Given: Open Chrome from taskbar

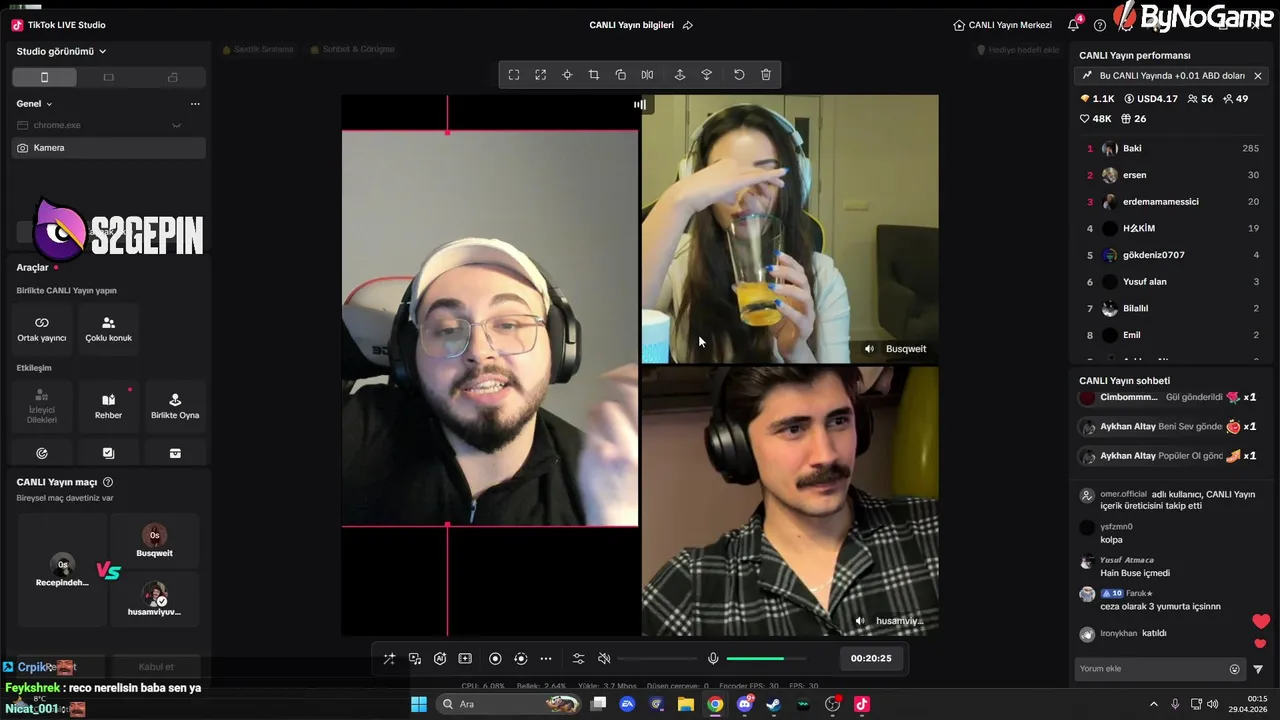Looking at the screenshot, I should tap(715, 704).
